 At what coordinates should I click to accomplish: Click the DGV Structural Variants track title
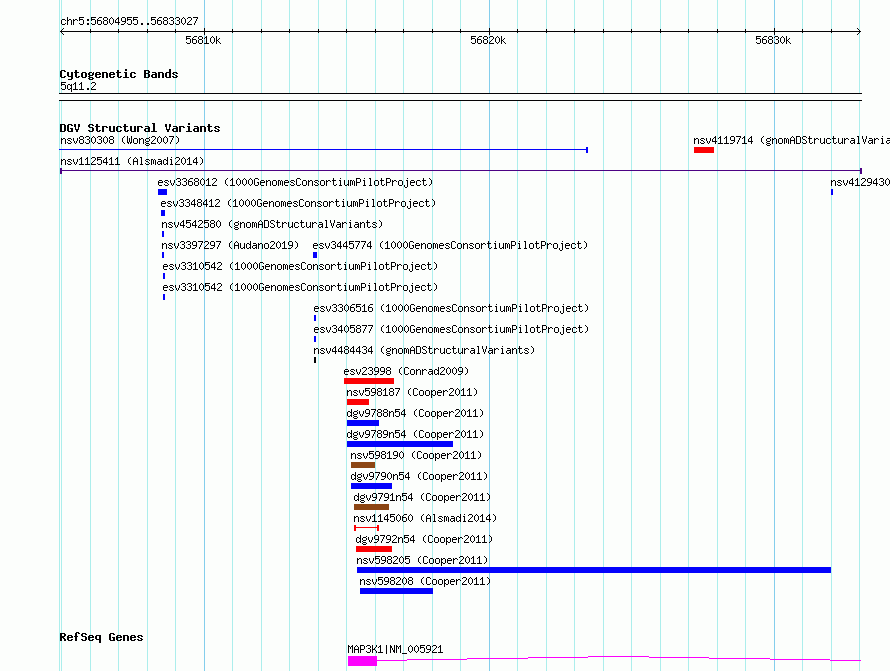(x=140, y=128)
